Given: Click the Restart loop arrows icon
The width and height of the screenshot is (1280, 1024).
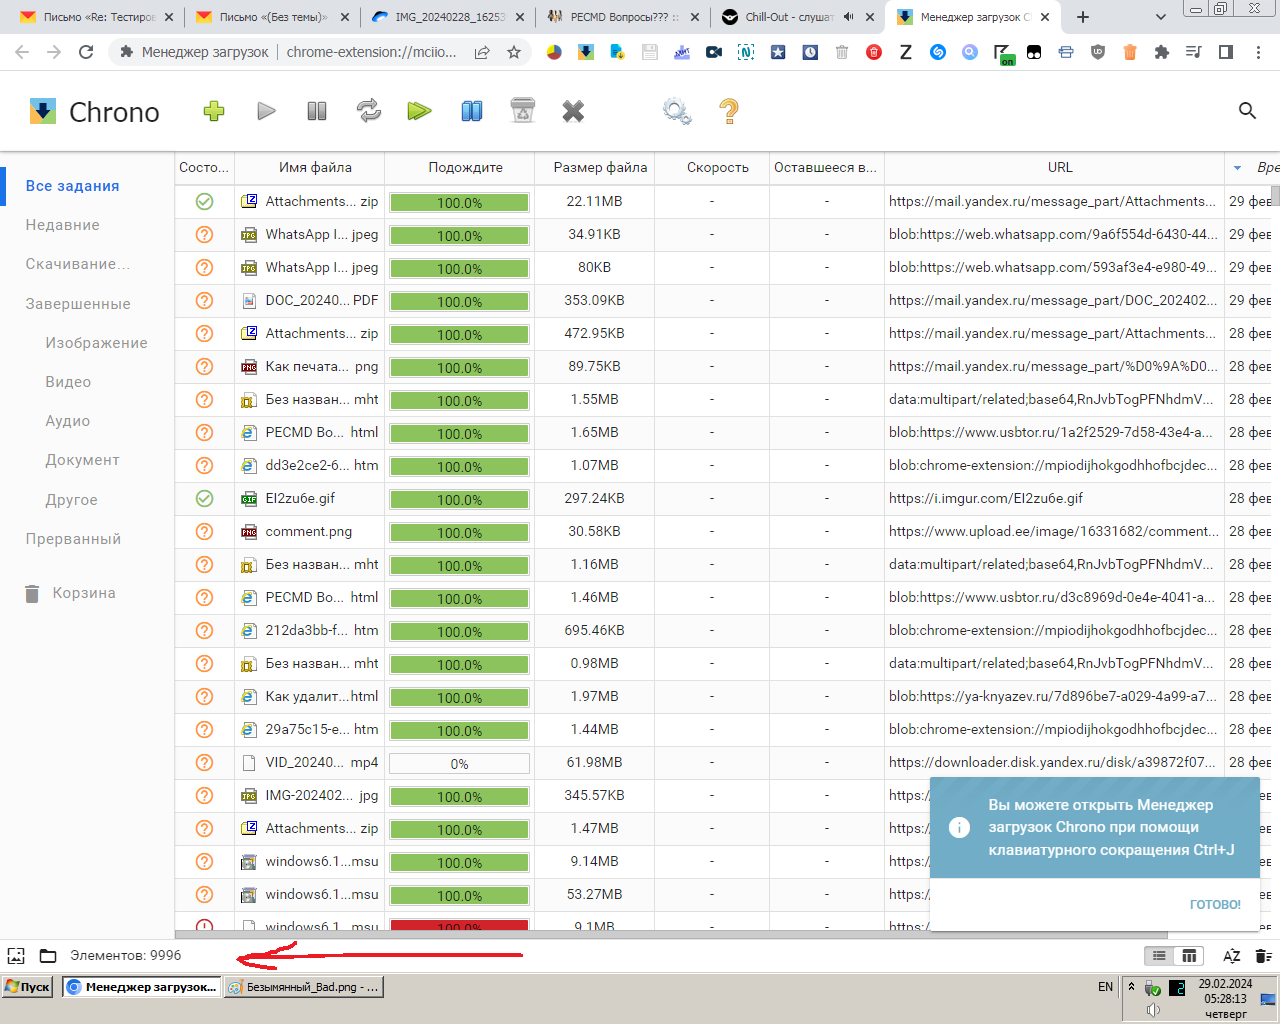Looking at the screenshot, I should click(369, 112).
